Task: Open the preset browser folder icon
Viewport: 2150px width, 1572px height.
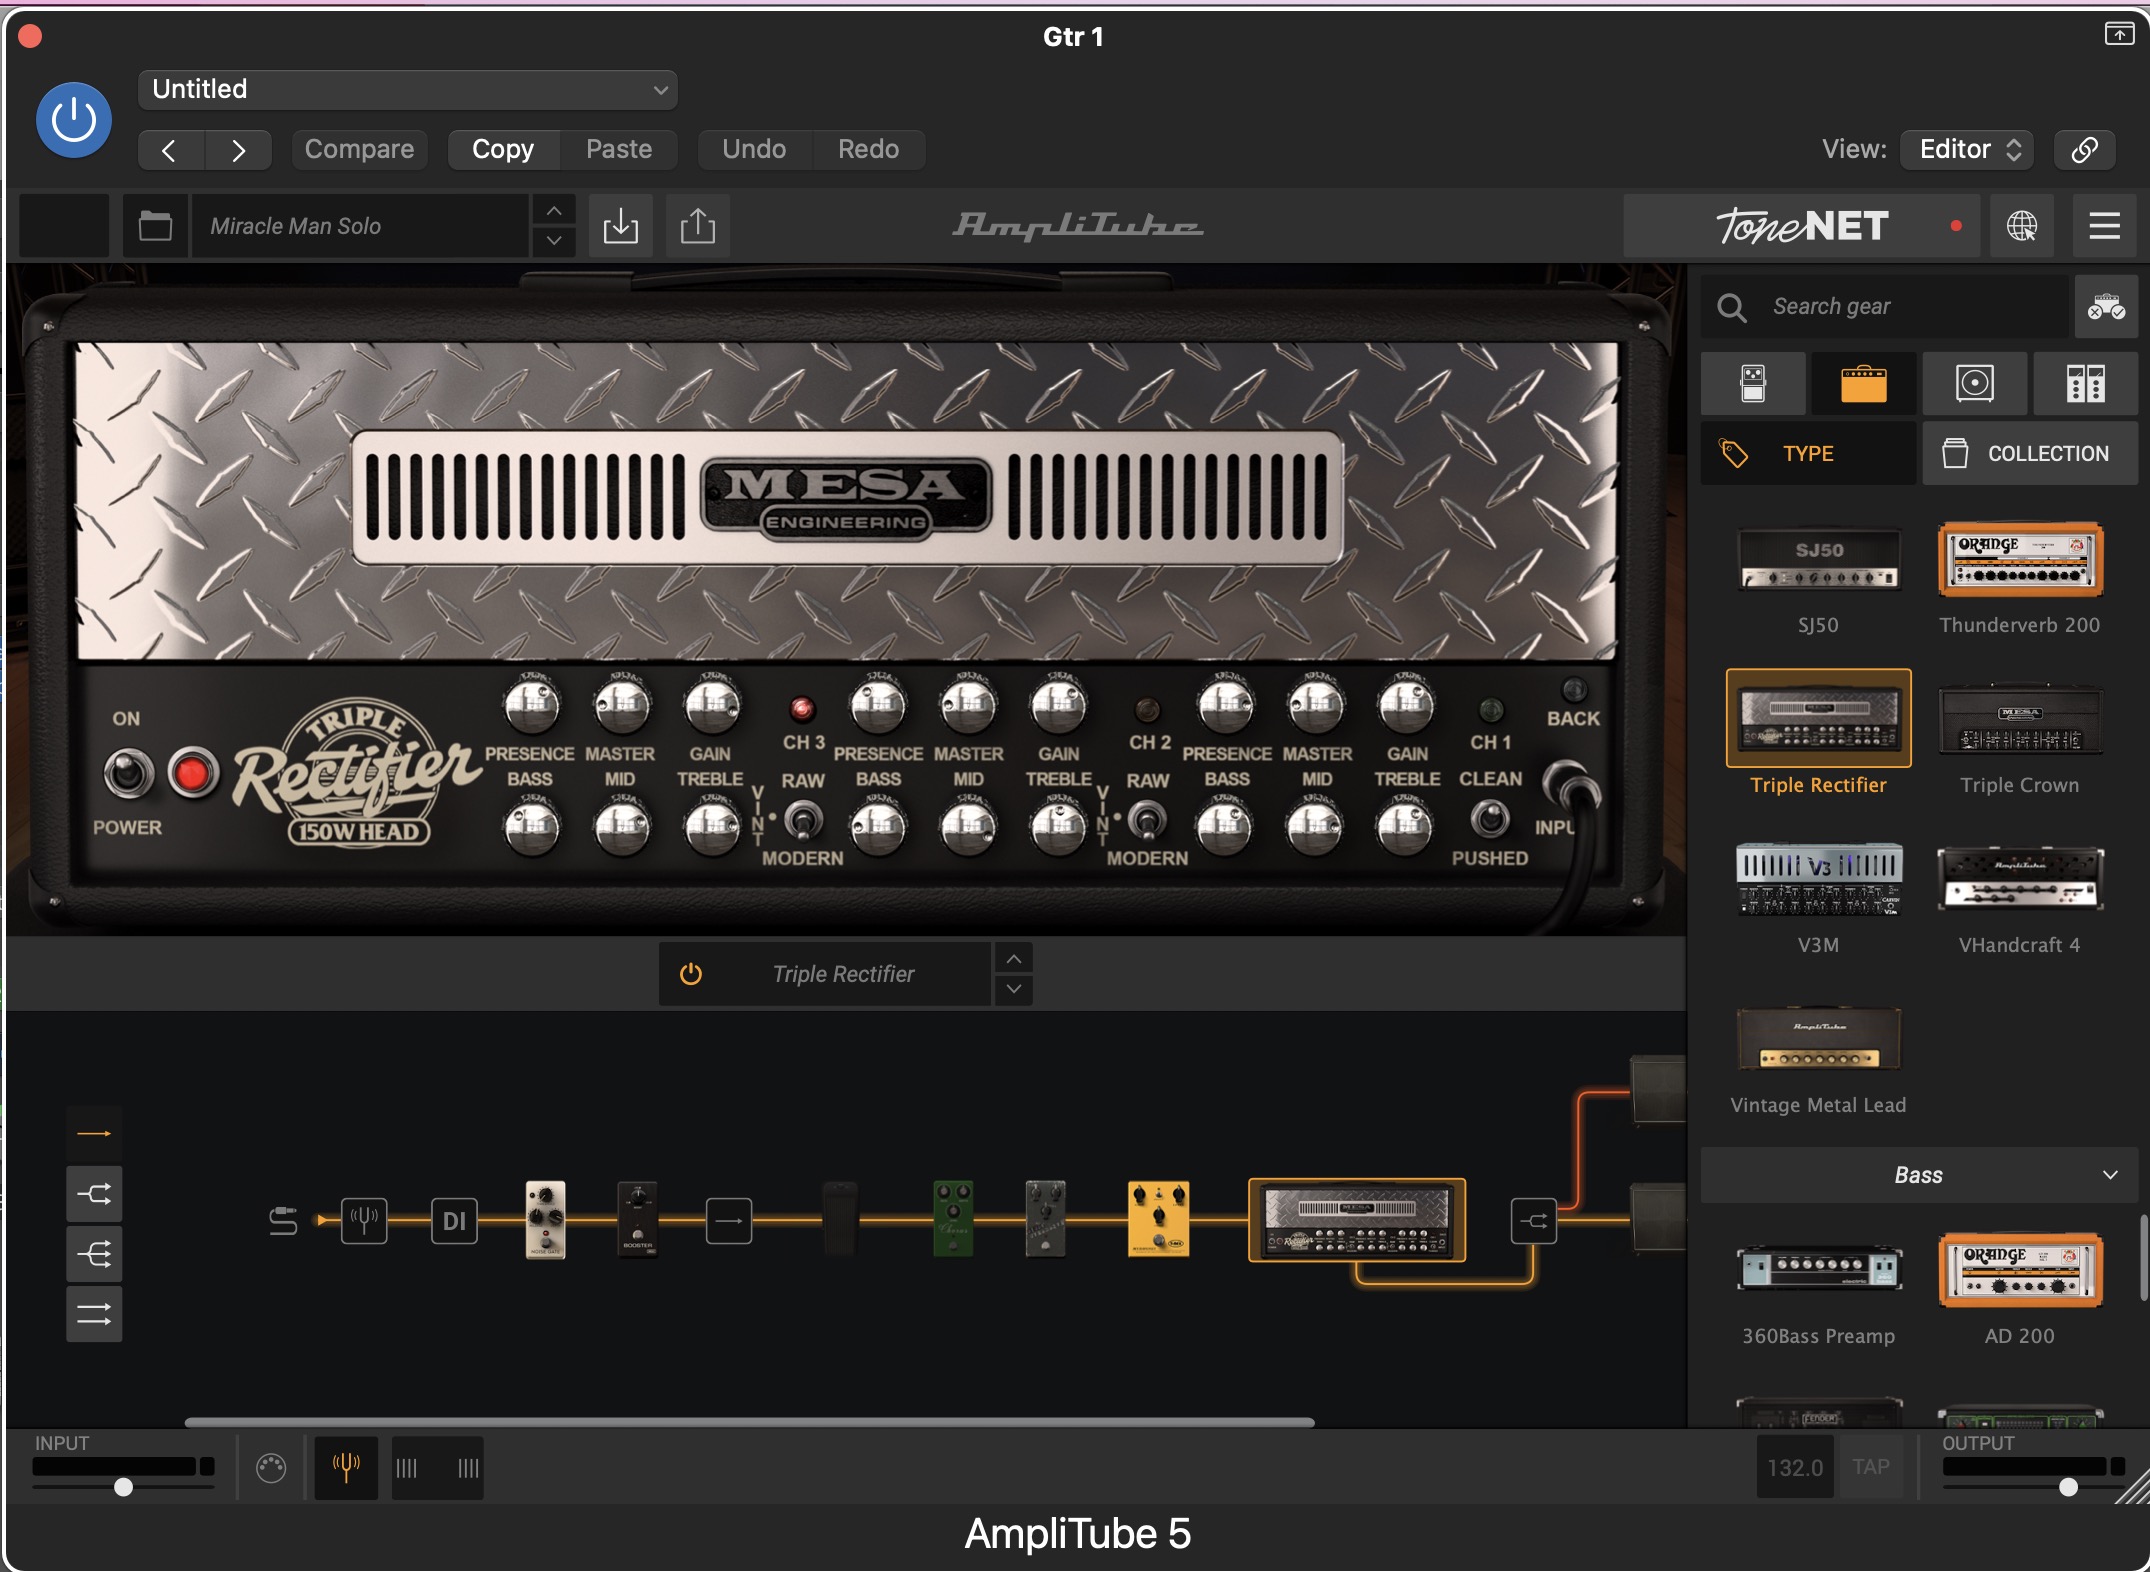Action: click(x=155, y=226)
